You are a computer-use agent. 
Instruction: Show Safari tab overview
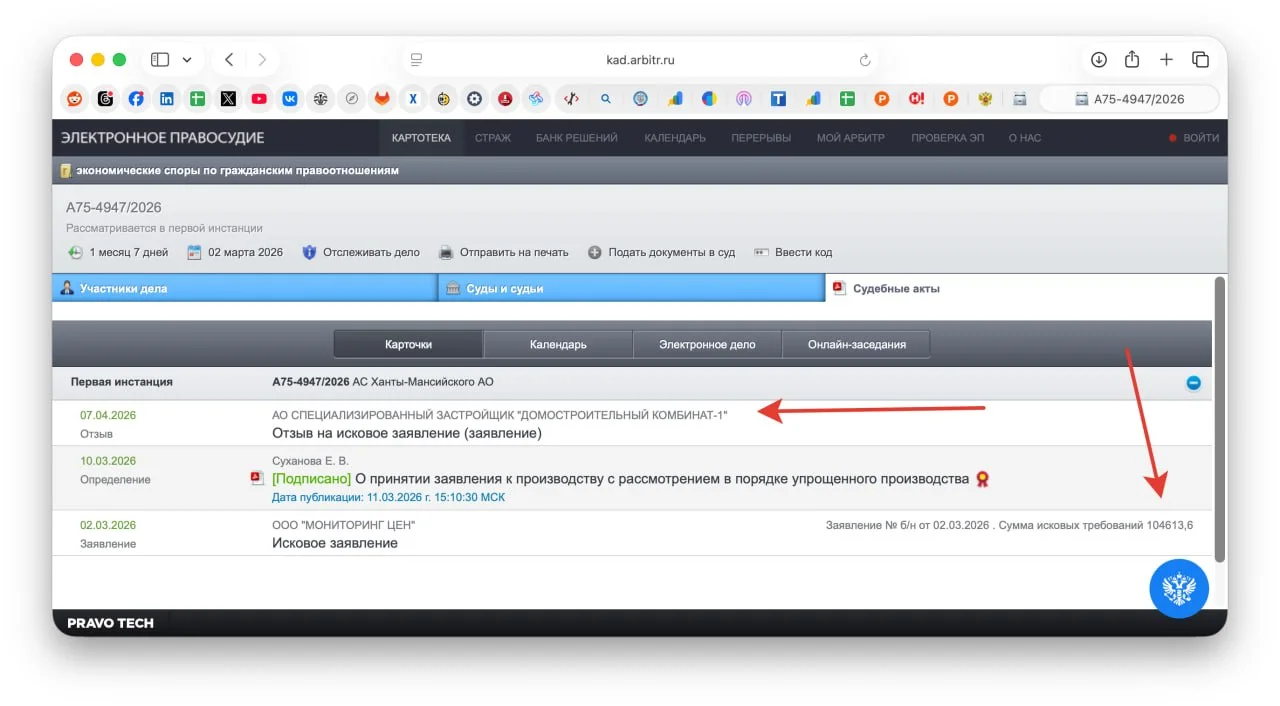click(x=1200, y=60)
